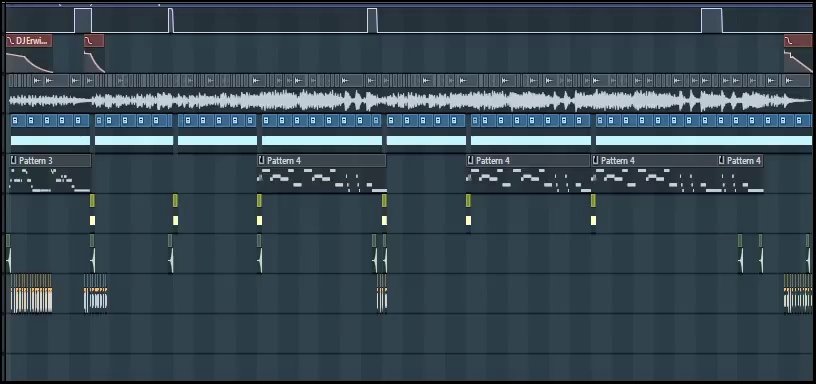This screenshot has width=816, height=384.
Task: Click the curve icon on the unnamed second red automation clip
Action: 89,41
